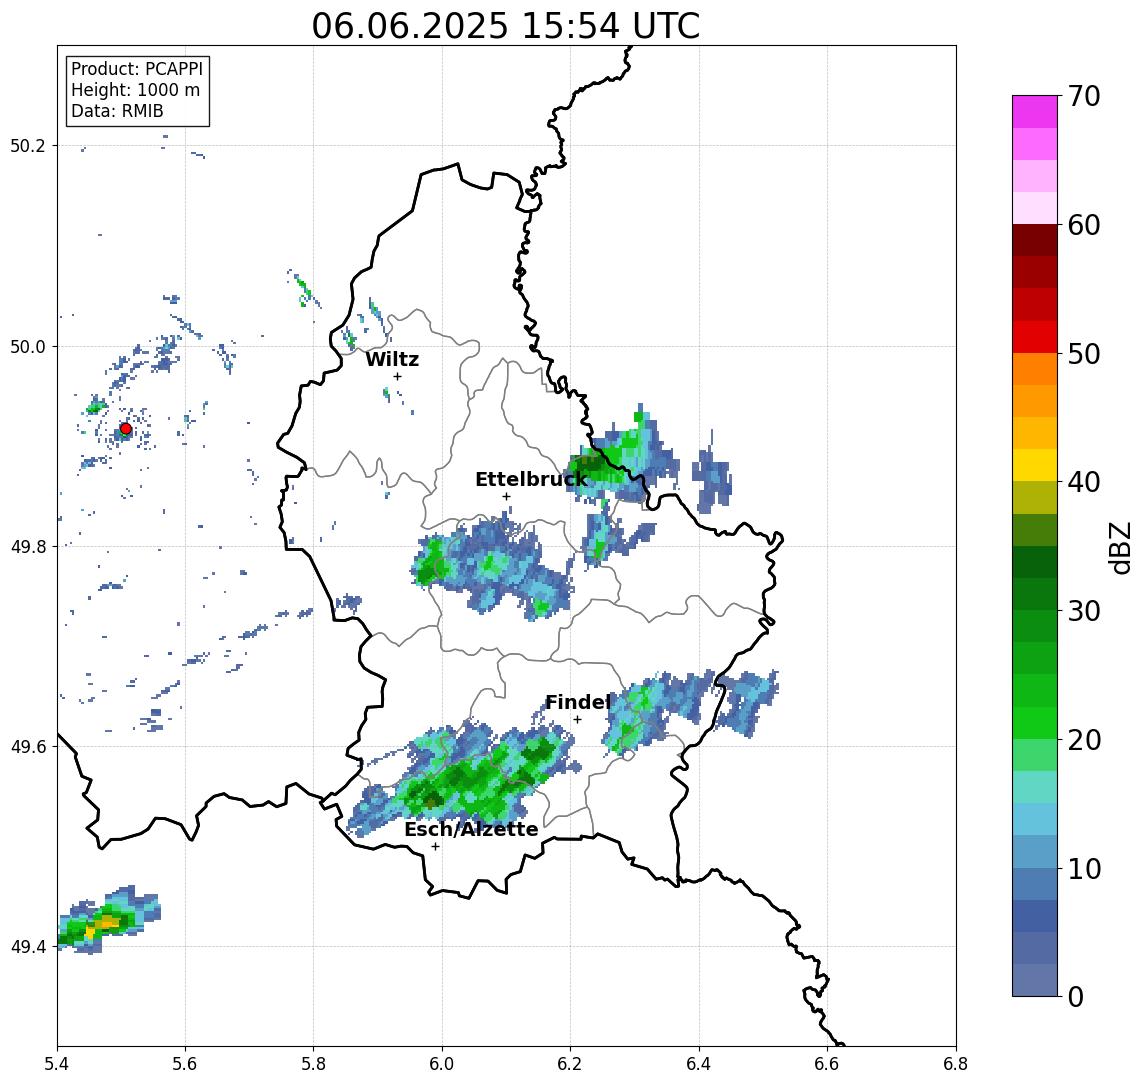Image resolution: width=1145 pixels, height=1084 pixels.
Task: Click the plus marker below Wiltz
Action: [397, 376]
